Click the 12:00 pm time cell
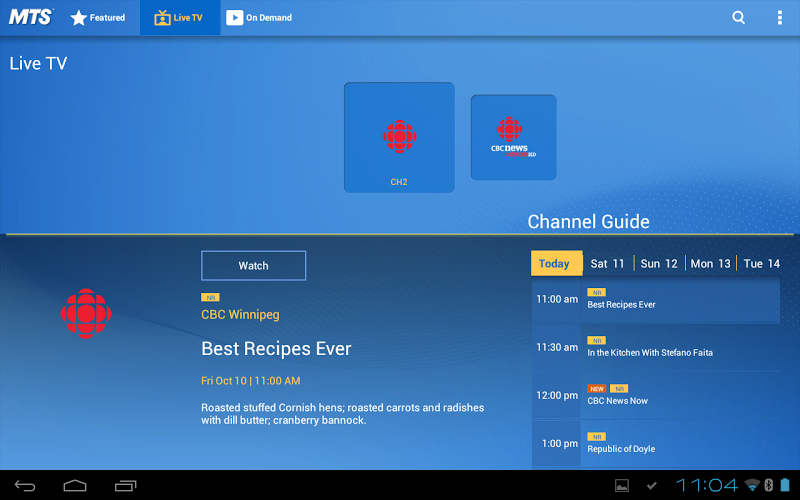 point(557,395)
